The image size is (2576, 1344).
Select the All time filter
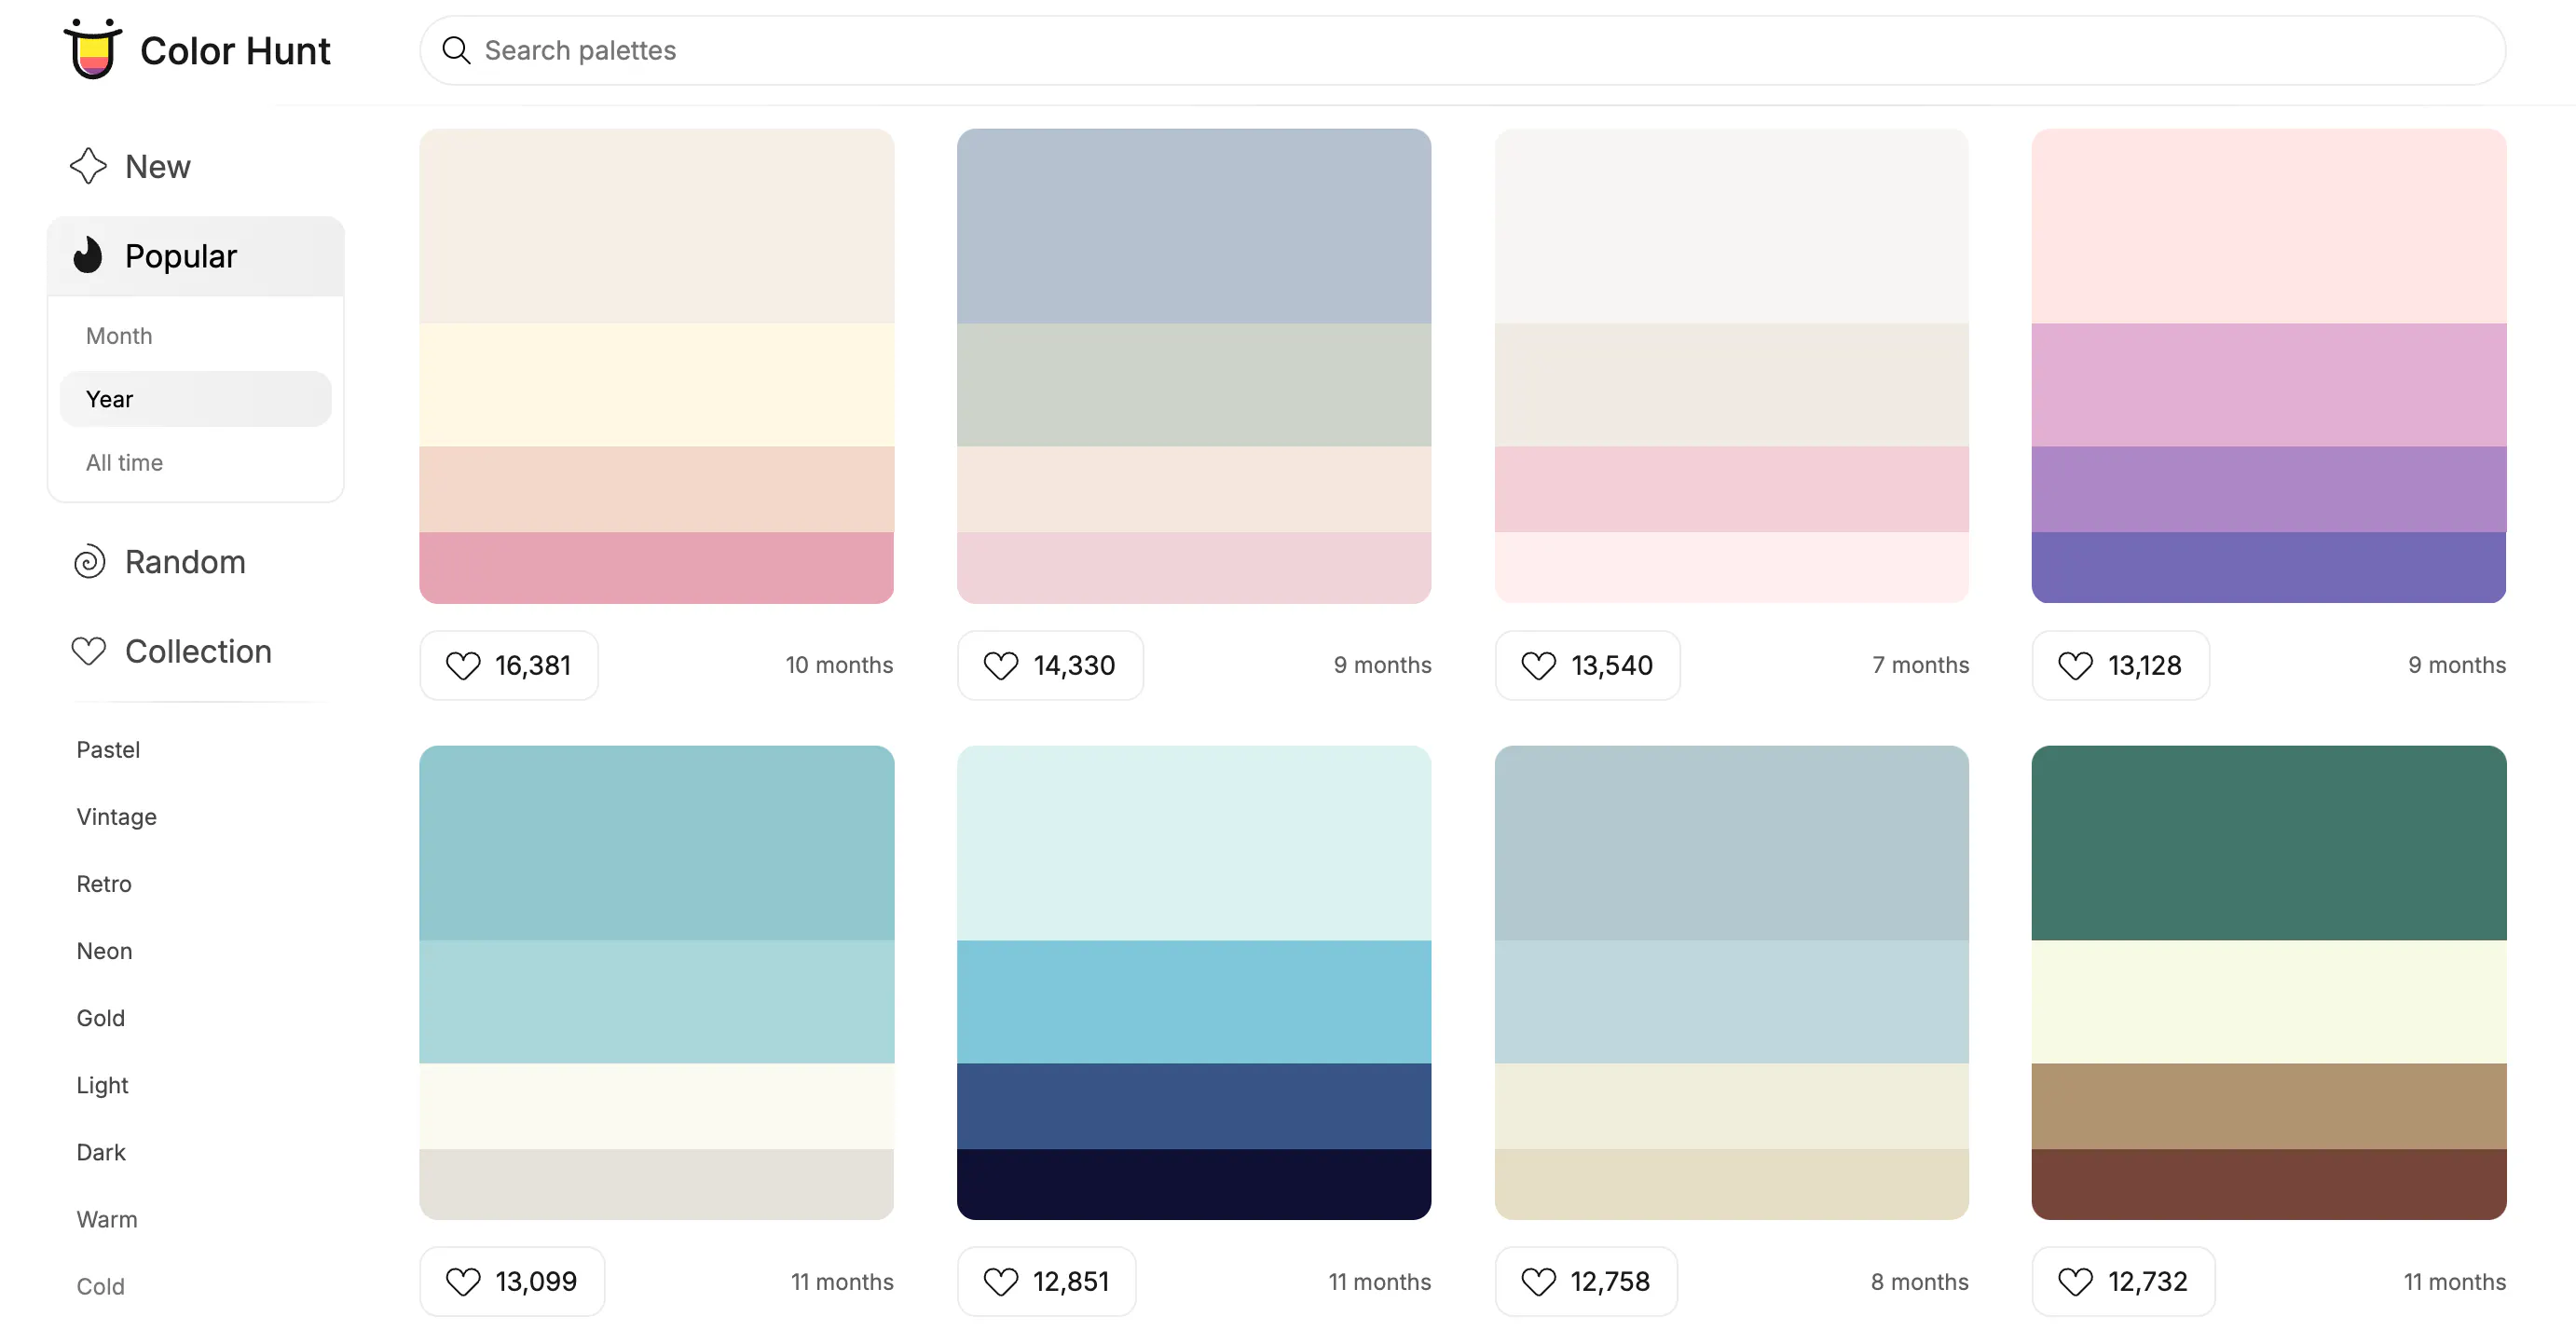click(124, 462)
